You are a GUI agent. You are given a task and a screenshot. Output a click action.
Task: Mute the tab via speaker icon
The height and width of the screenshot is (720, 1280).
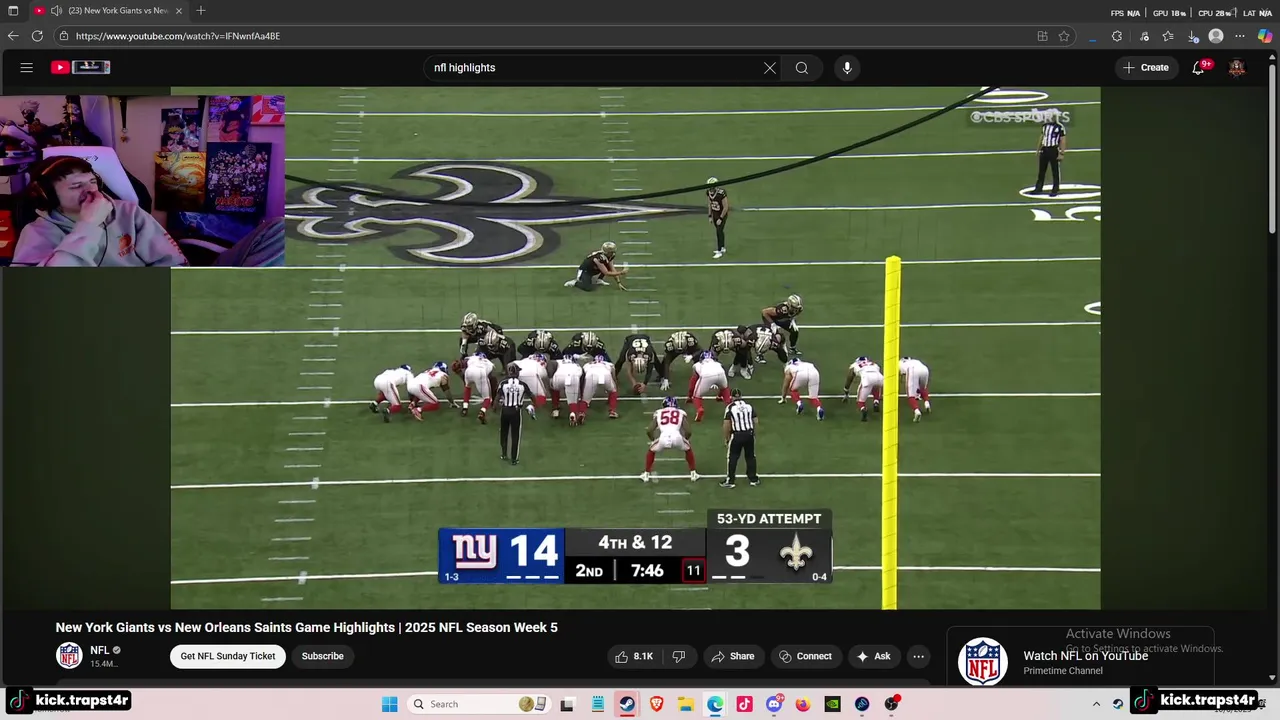click(x=56, y=11)
